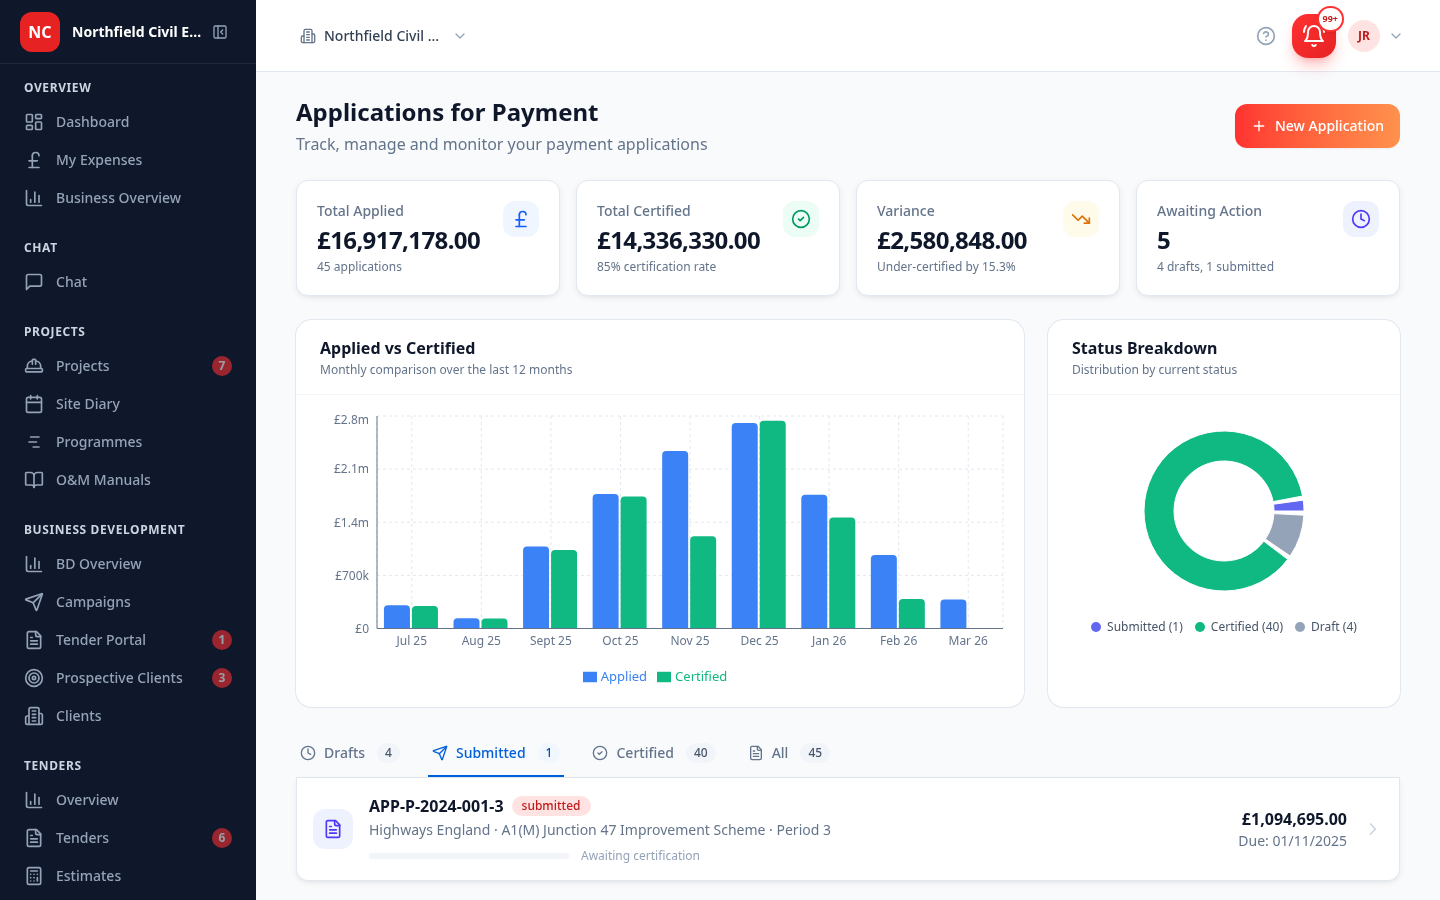This screenshot has height=900, width=1440.
Task: Click the Nov 25 Certified green bar
Action: [703, 582]
